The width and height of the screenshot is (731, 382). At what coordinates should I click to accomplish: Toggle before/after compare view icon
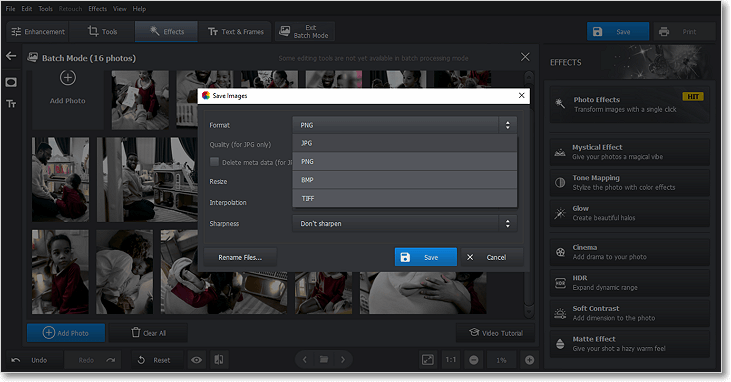[219, 360]
